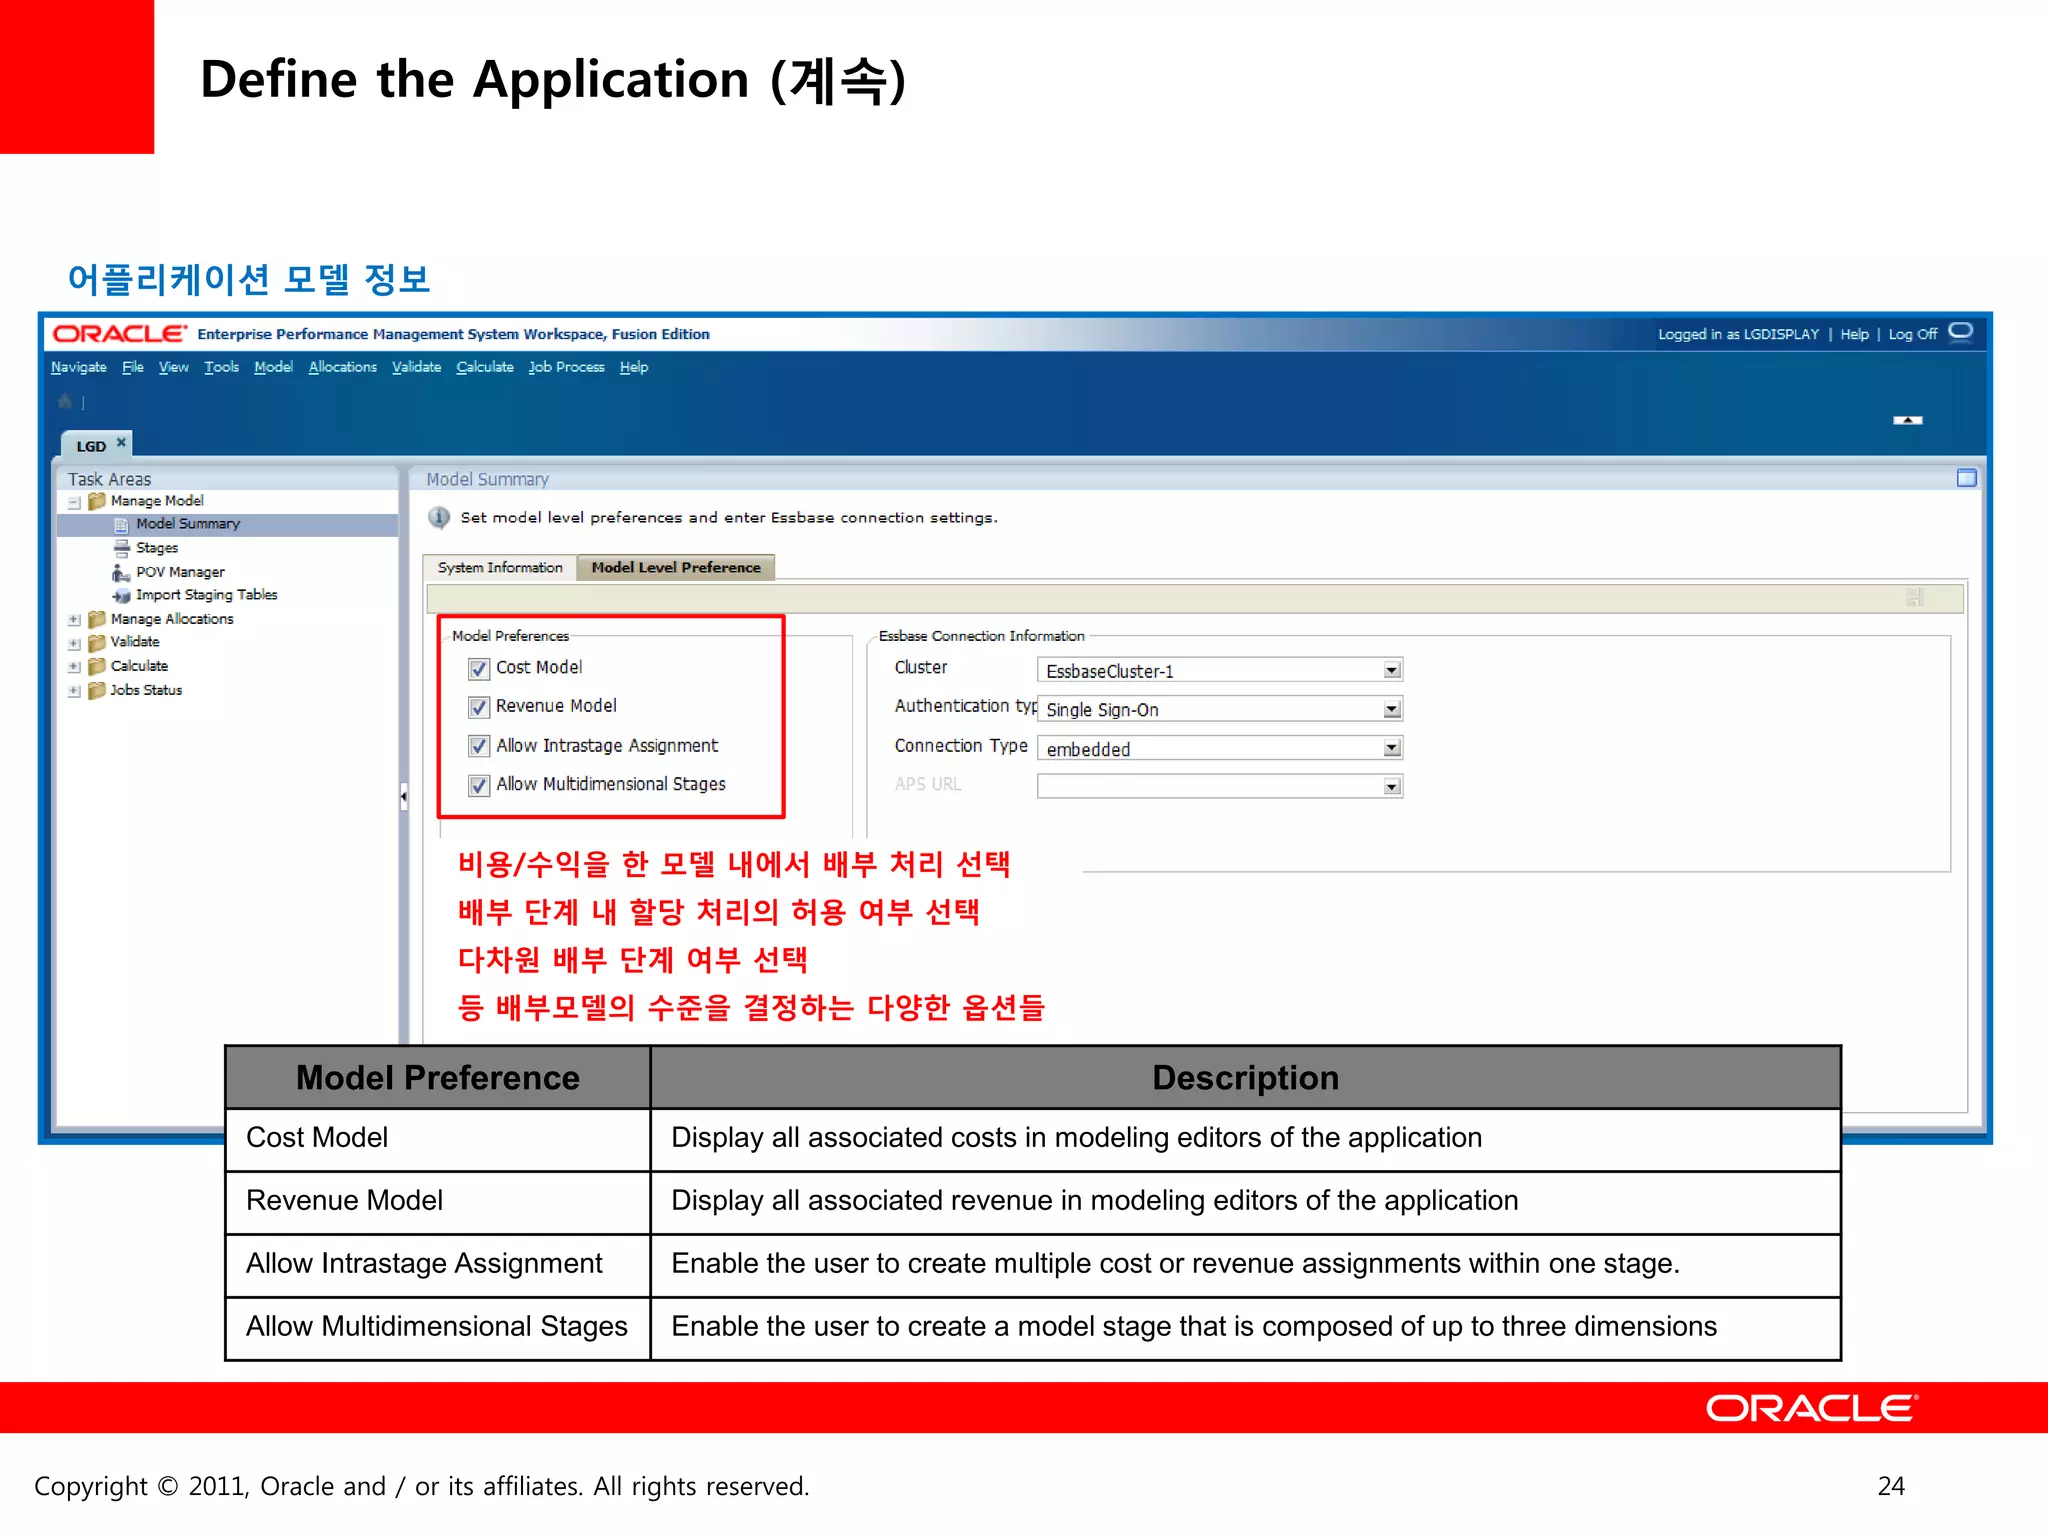Click the Manage Model folder icon
The height and width of the screenshot is (1536, 2048).
tap(97, 501)
